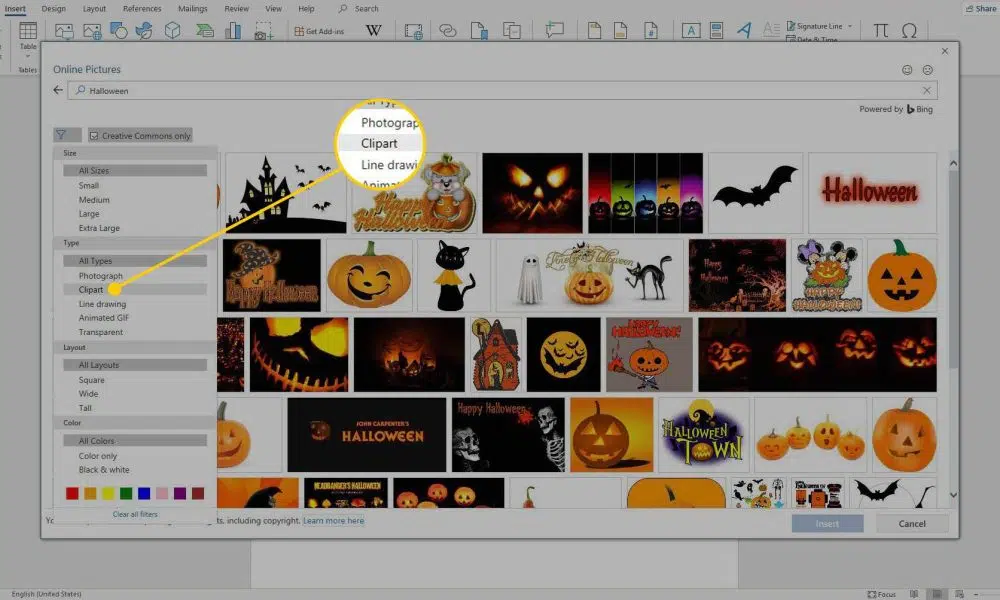Viewport: 1000px width, 600px height.
Task: Click the Share button
Action: coord(980,8)
